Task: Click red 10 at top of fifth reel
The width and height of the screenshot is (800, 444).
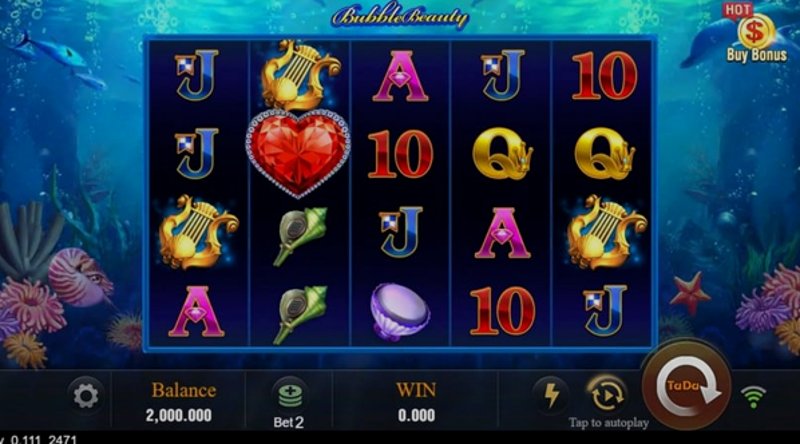Action: [605, 76]
